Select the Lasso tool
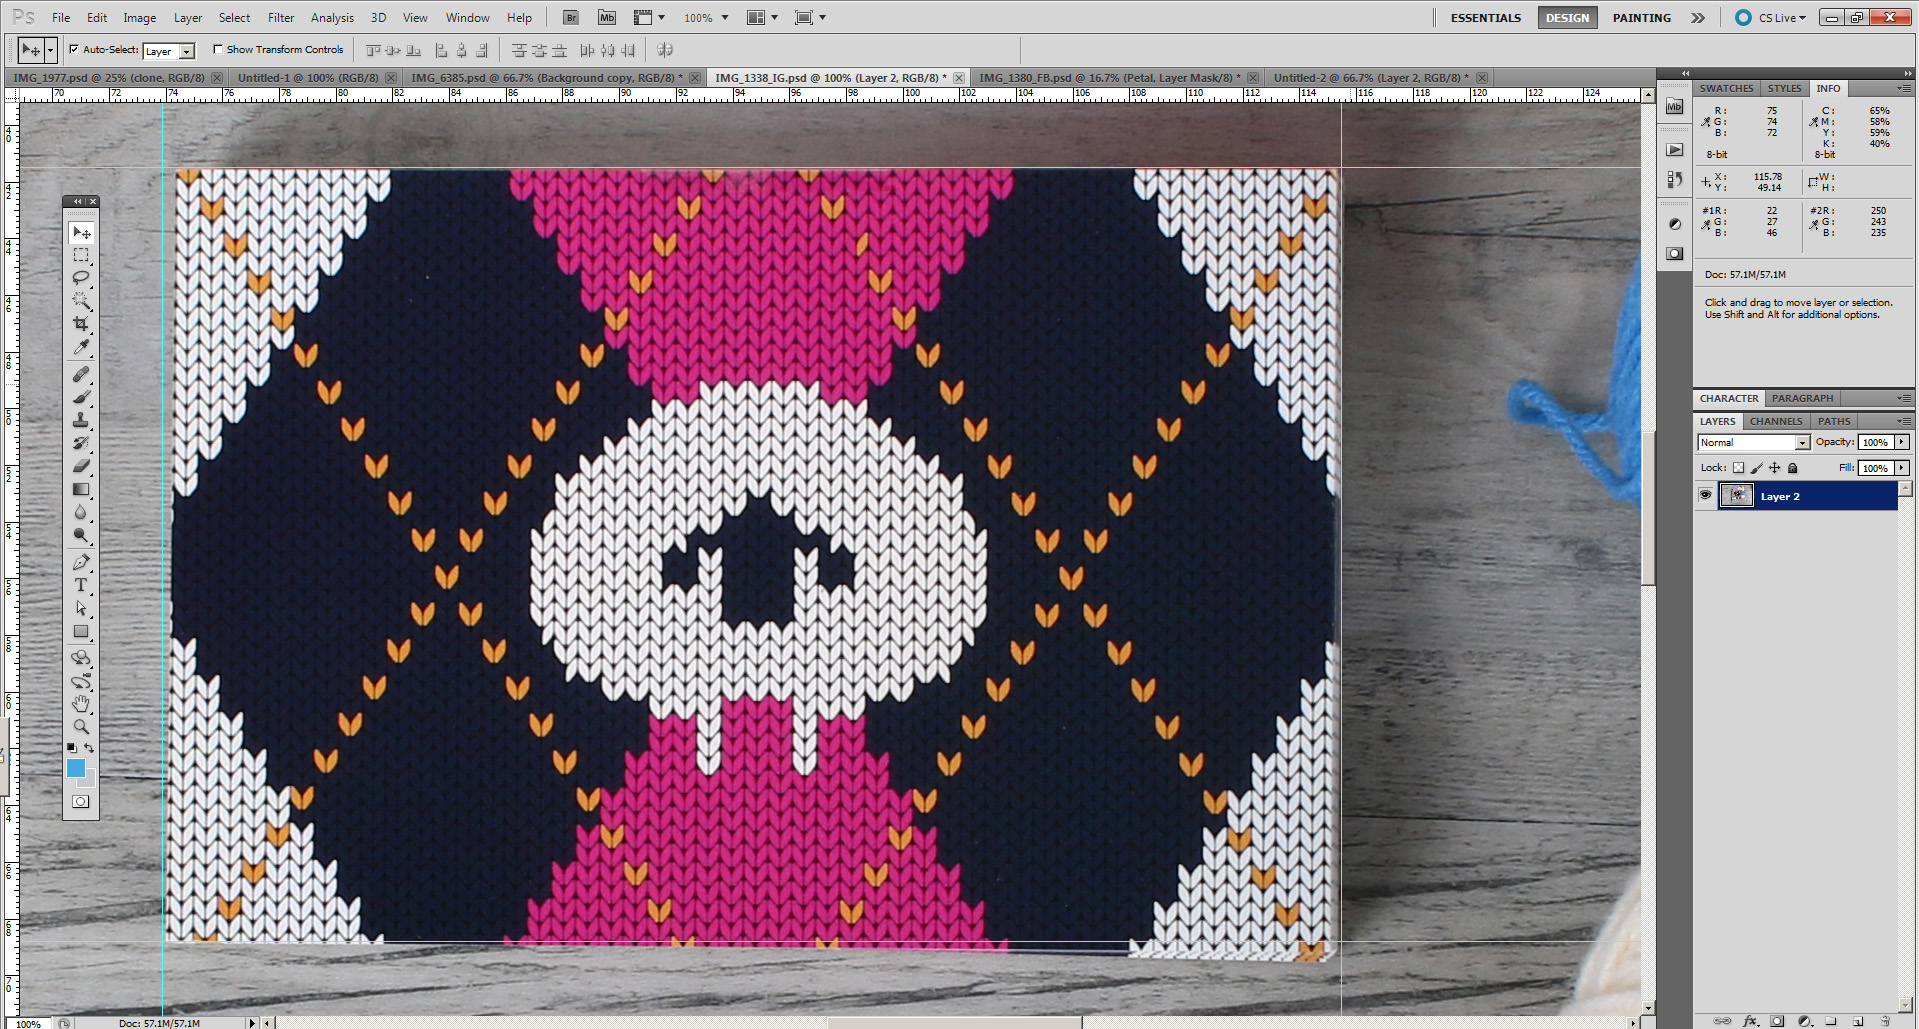 pyautogui.click(x=81, y=278)
